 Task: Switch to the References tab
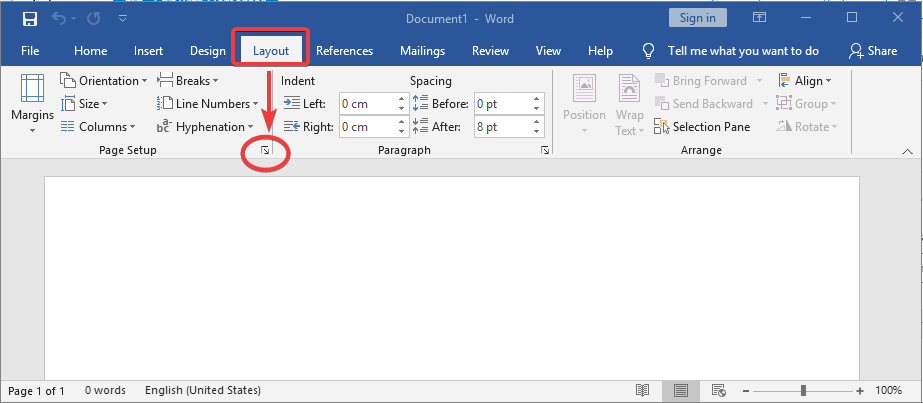(344, 51)
